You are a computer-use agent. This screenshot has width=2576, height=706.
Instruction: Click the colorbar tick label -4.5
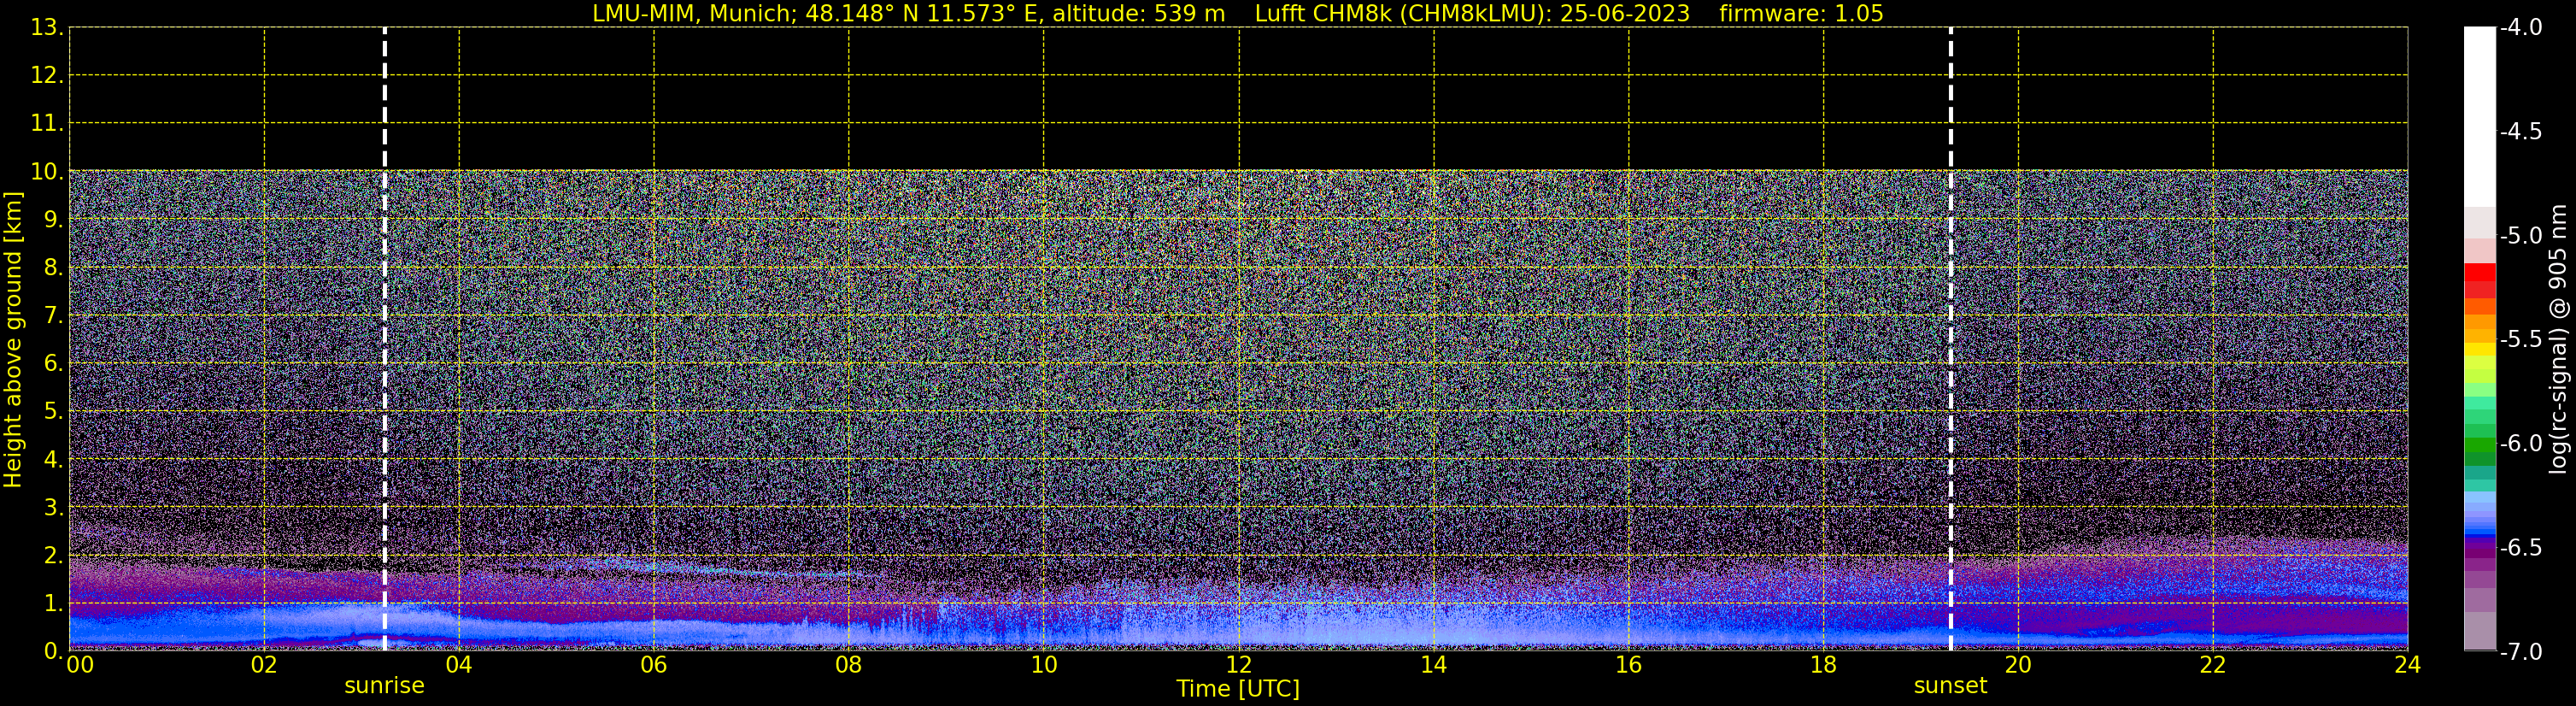pos(2520,131)
